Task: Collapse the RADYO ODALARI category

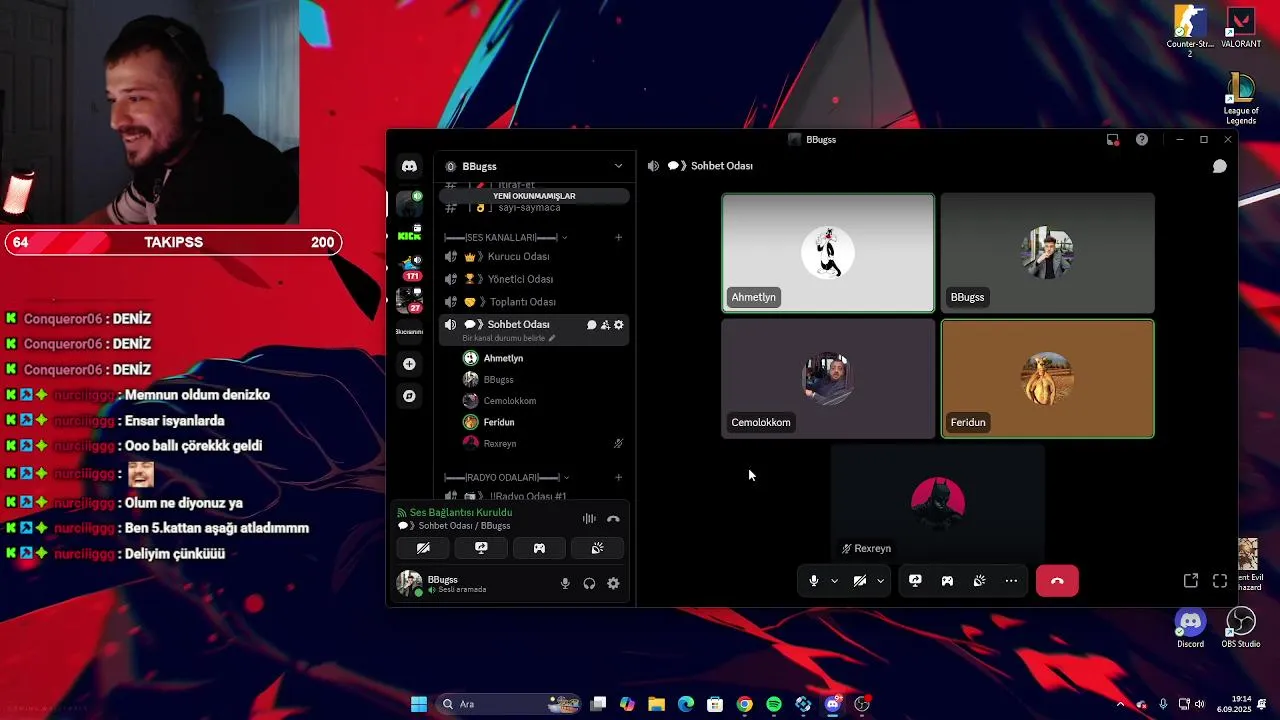Action: (506, 478)
